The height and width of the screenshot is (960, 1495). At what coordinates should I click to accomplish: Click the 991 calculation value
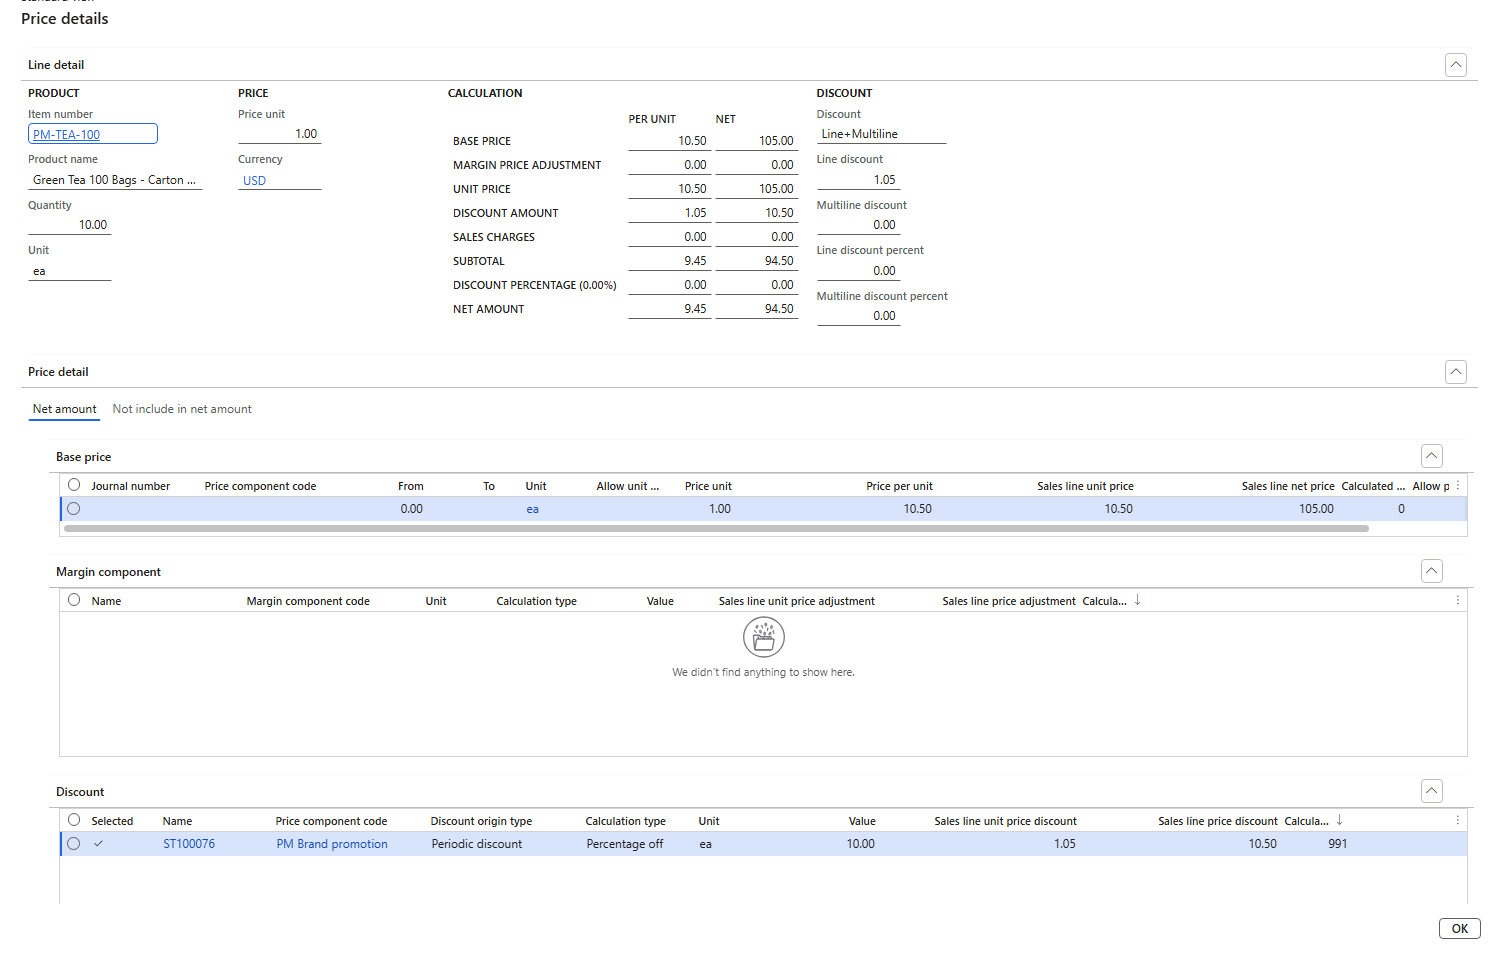(x=1338, y=844)
